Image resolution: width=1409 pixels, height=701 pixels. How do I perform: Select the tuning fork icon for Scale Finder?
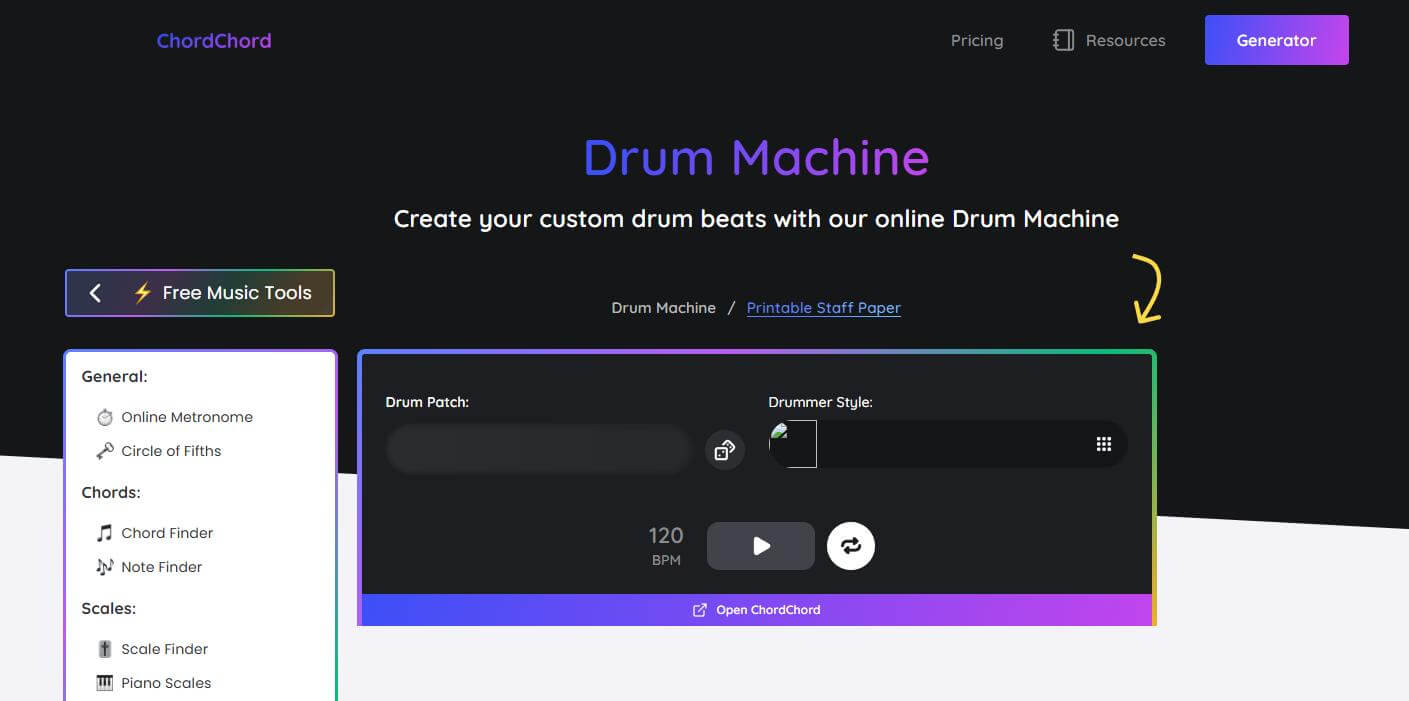point(104,648)
